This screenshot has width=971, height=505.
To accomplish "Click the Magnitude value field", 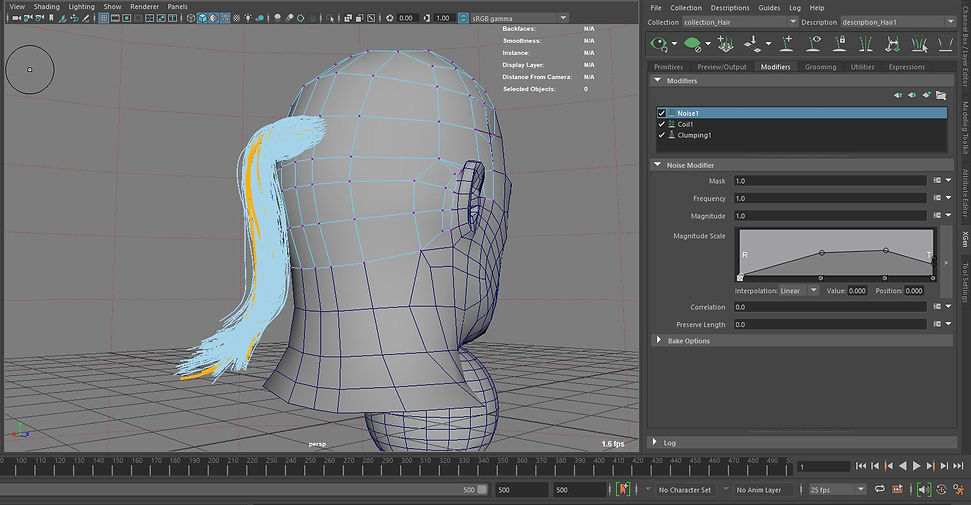I will (x=830, y=216).
